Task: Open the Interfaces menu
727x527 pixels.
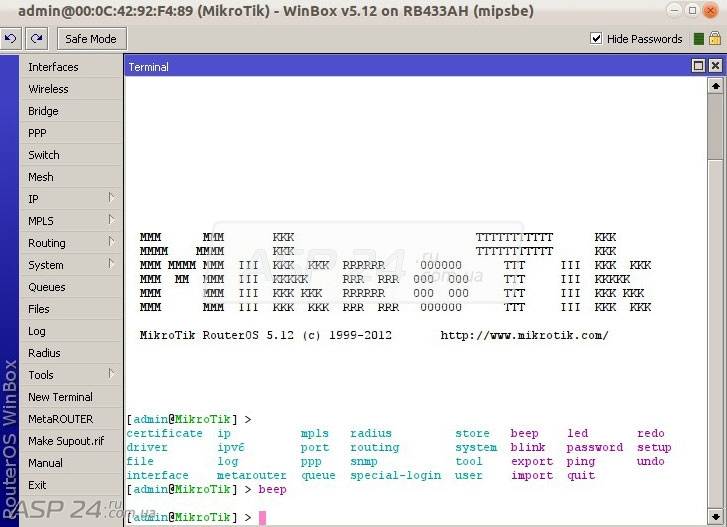Action: (71, 67)
